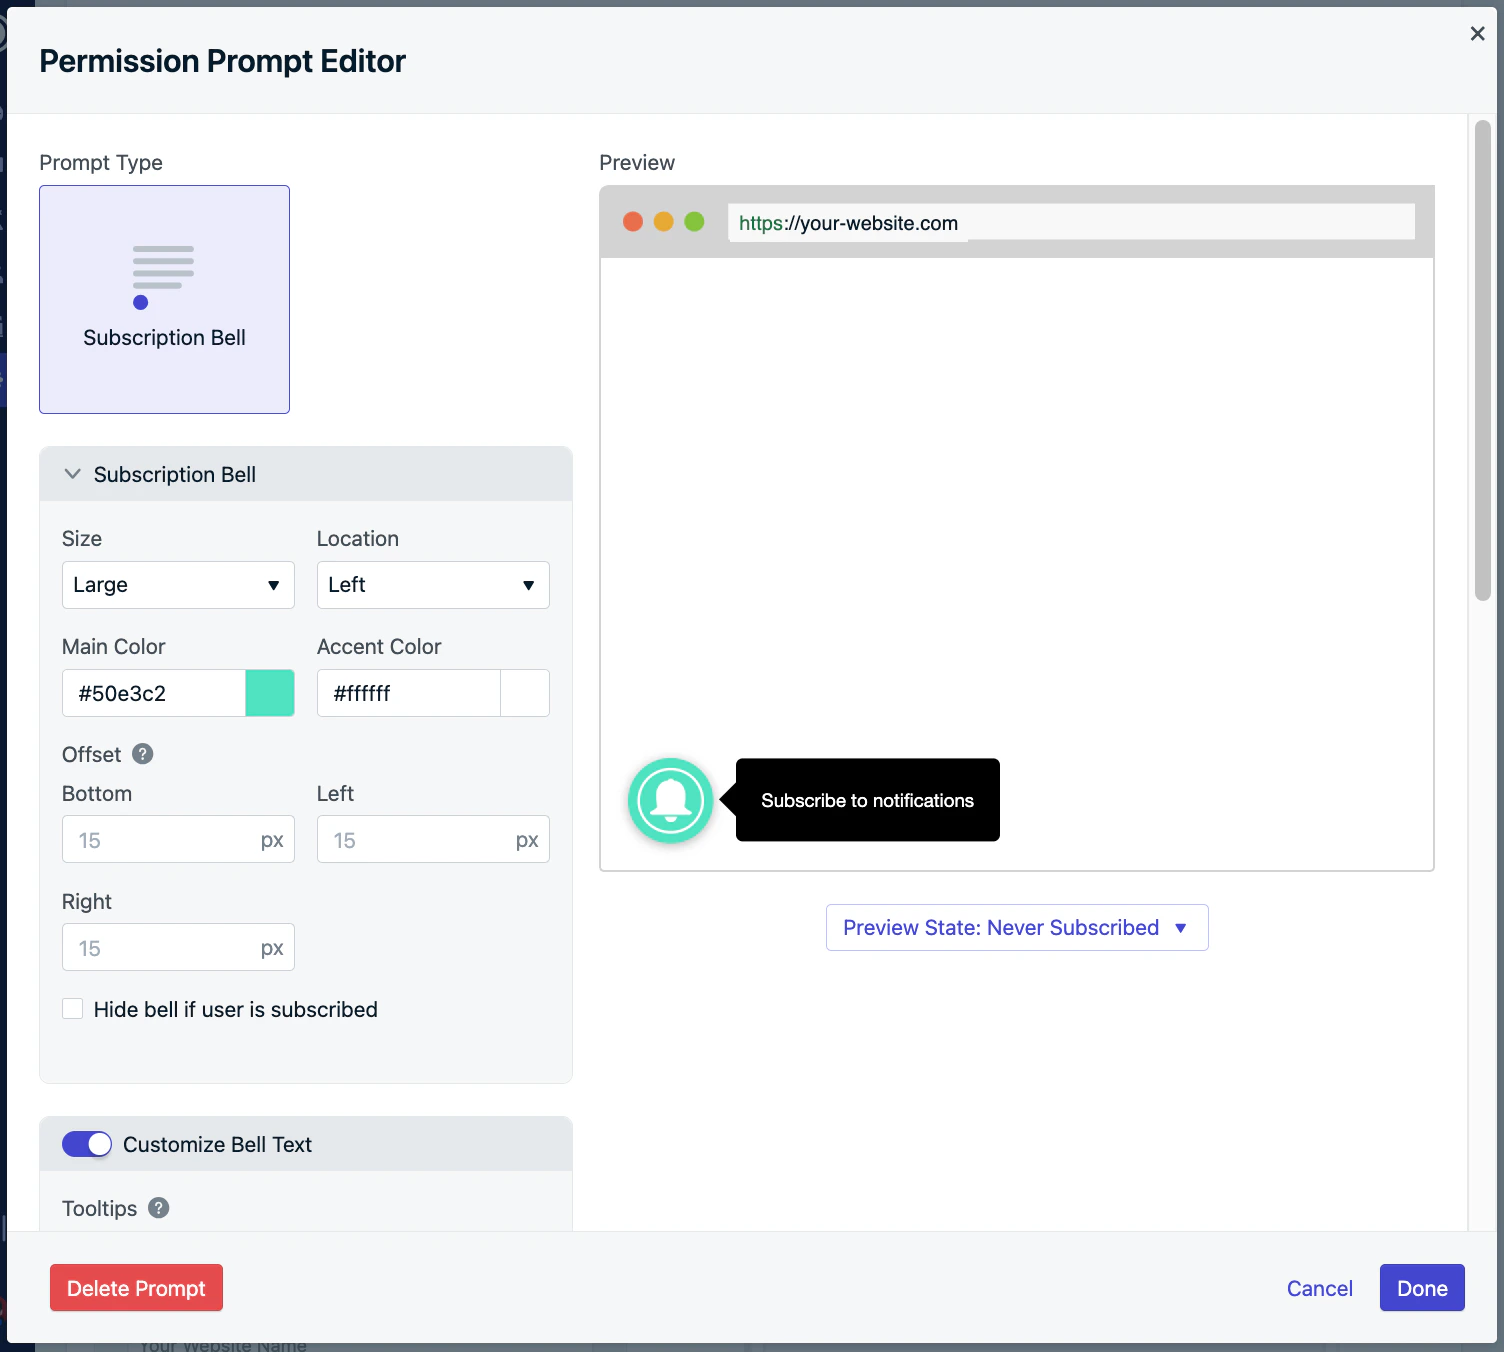This screenshot has width=1504, height=1352.
Task: Click the green circle in the browser preview
Action: click(694, 221)
